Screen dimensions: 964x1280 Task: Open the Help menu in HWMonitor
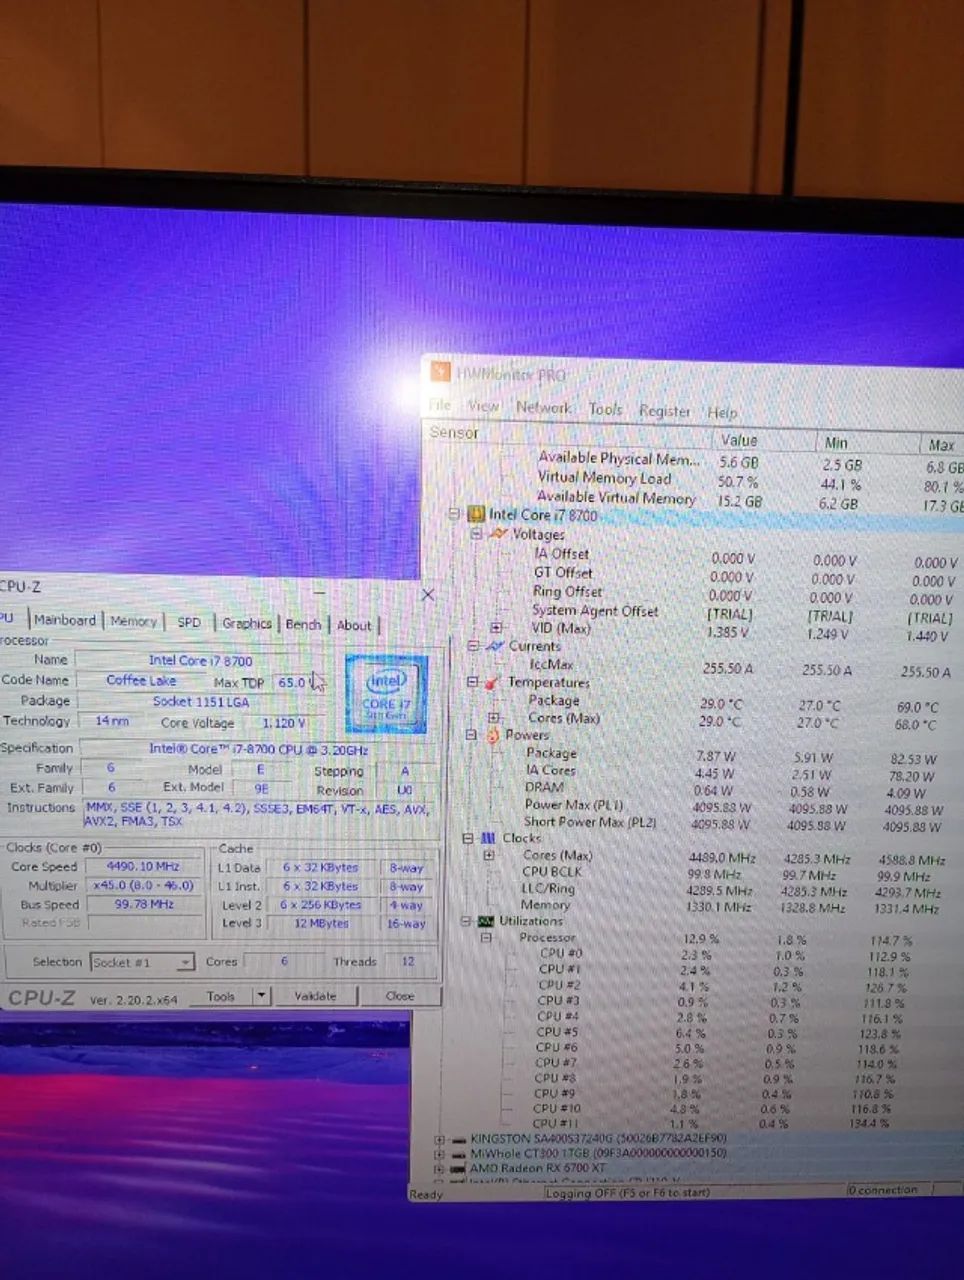coord(722,412)
